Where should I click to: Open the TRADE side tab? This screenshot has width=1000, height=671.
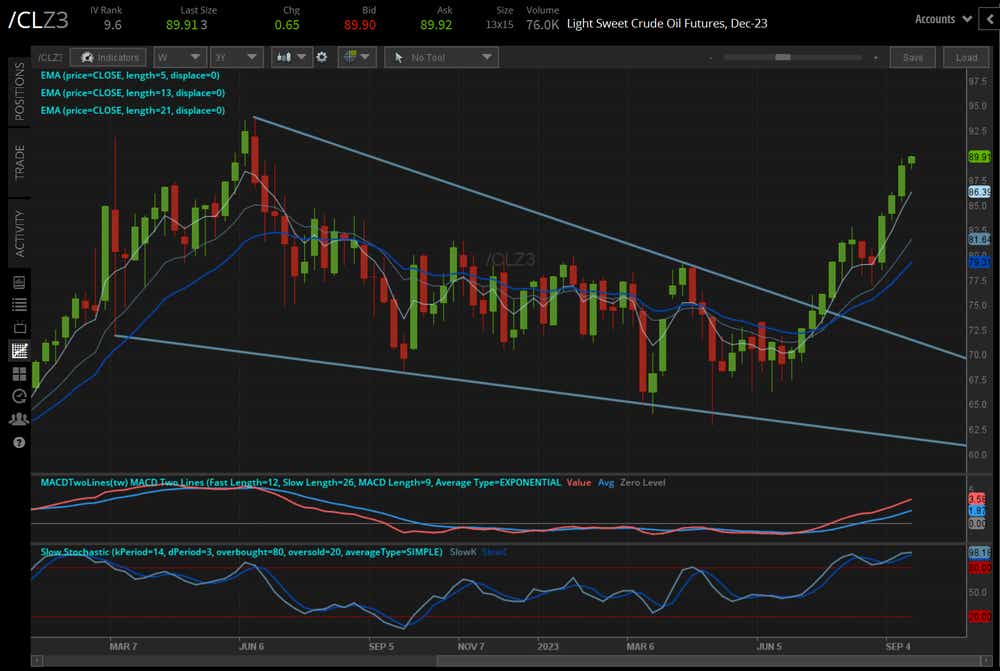coord(20,162)
